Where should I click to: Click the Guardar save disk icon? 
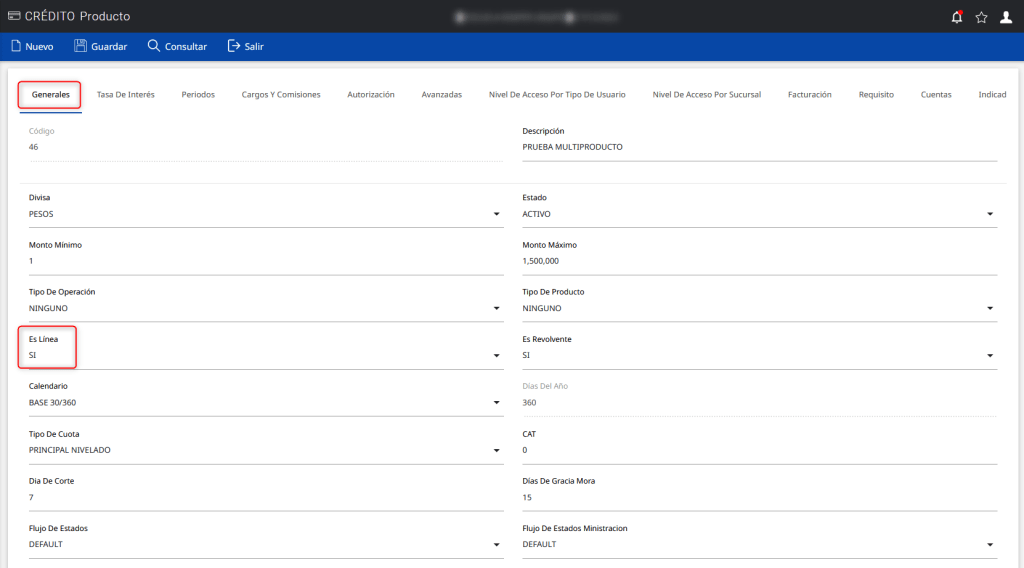(80, 46)
